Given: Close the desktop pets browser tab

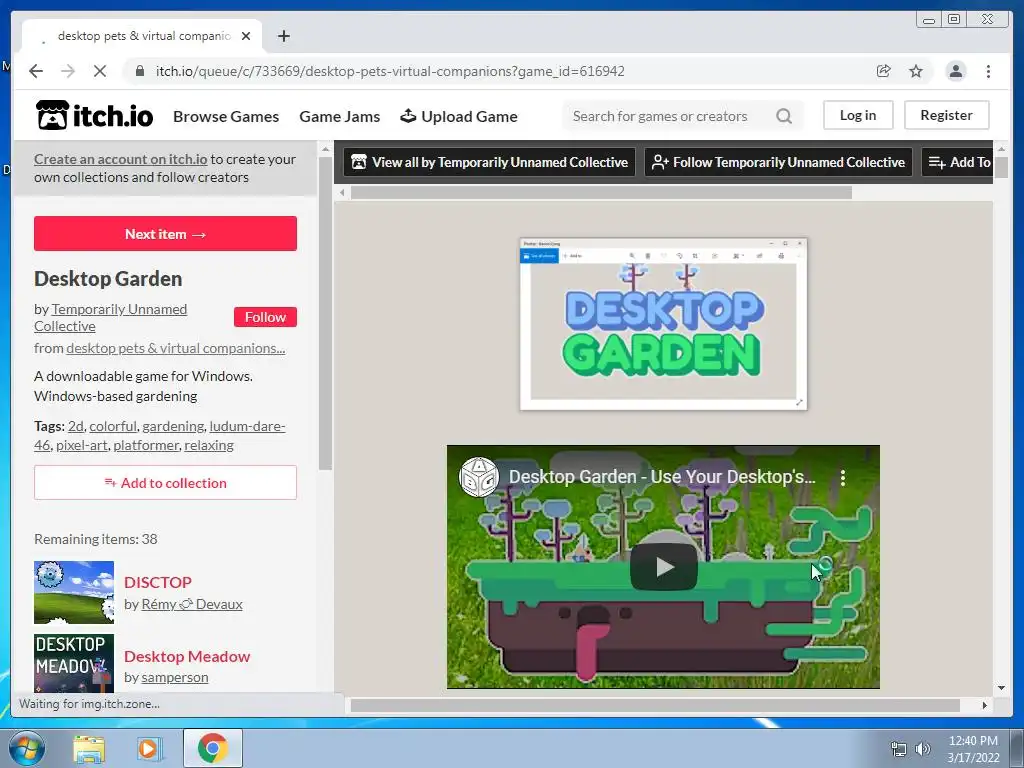Looking at the screenshot, I should click(x=246, y=36).
